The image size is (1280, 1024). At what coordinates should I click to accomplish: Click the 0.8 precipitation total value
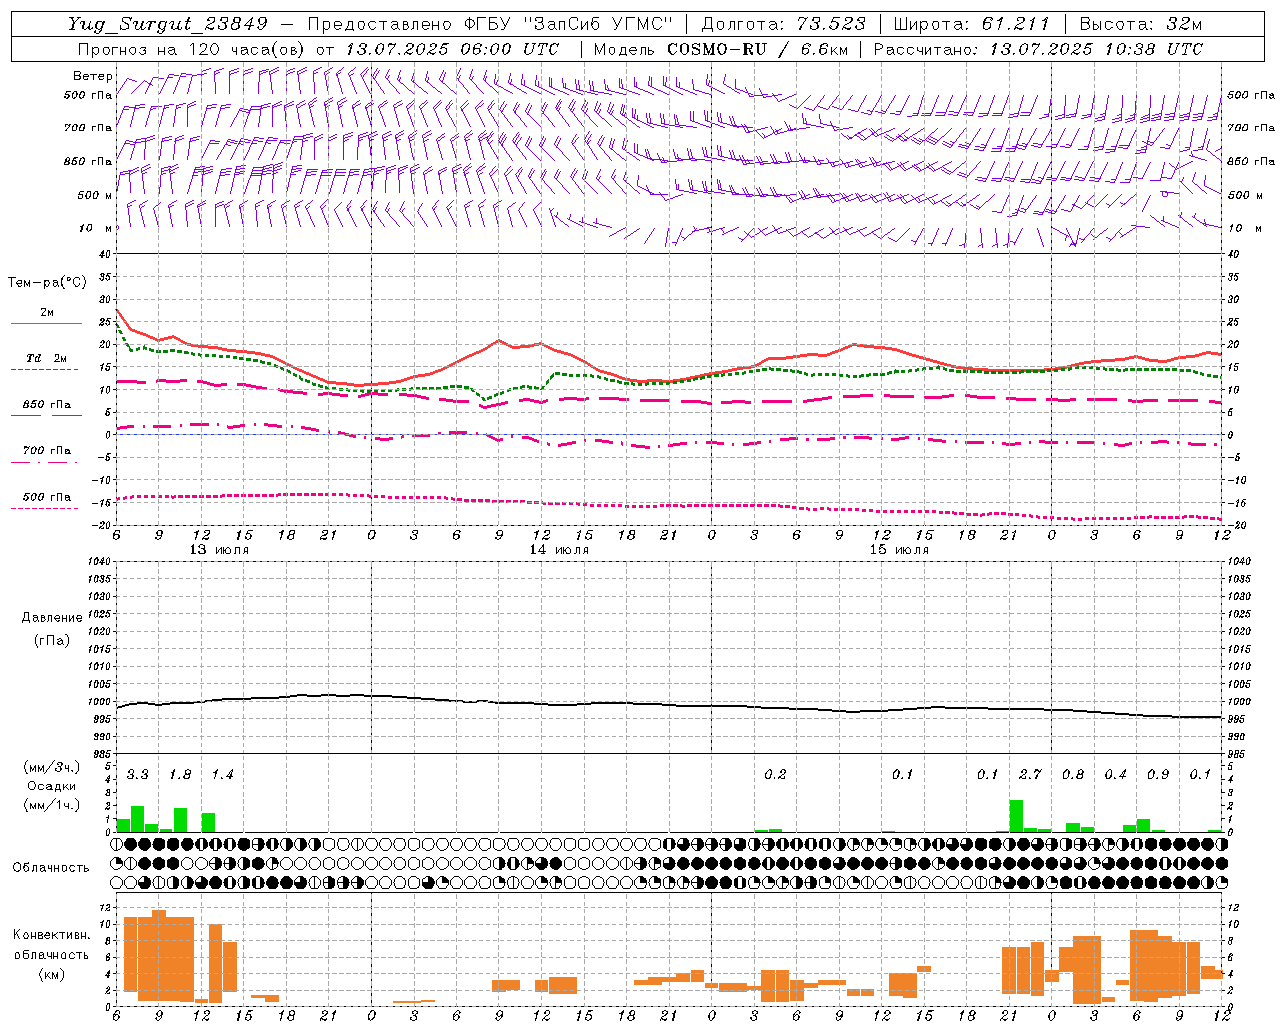1073,775
